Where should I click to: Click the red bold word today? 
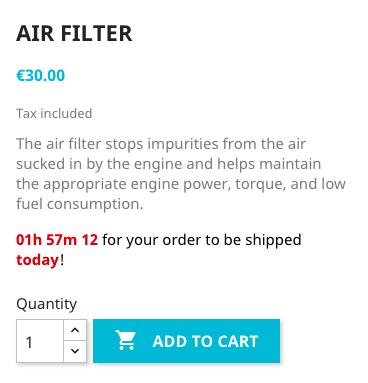coord(38,260)
